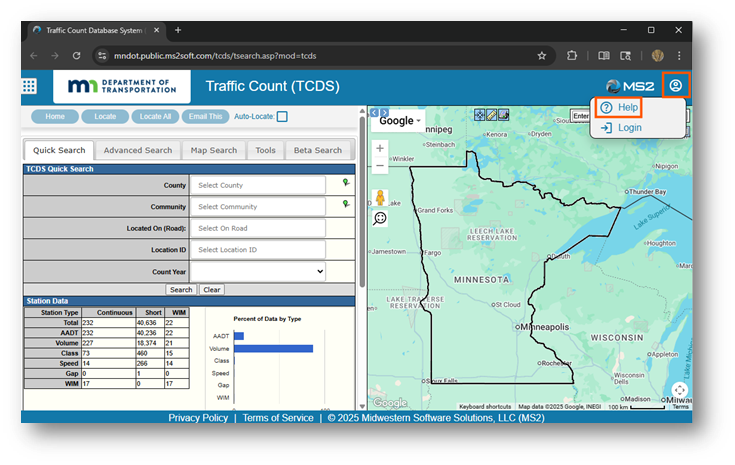
Task: Toggle the Auto-Locate checkbox
Action: tap(282, 117)
